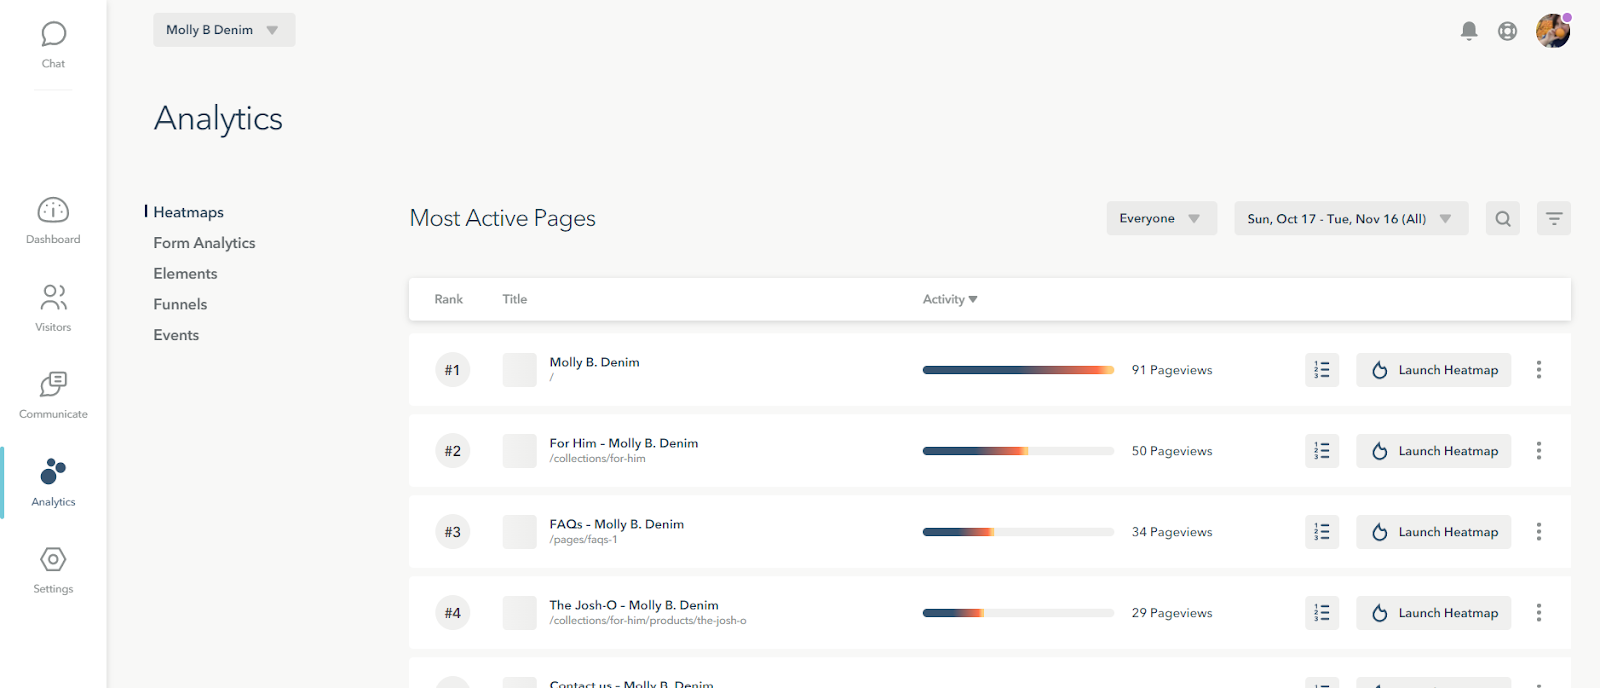
Task: Click the /pages/faqs-1 path text
Action: (x=583, y=540)
